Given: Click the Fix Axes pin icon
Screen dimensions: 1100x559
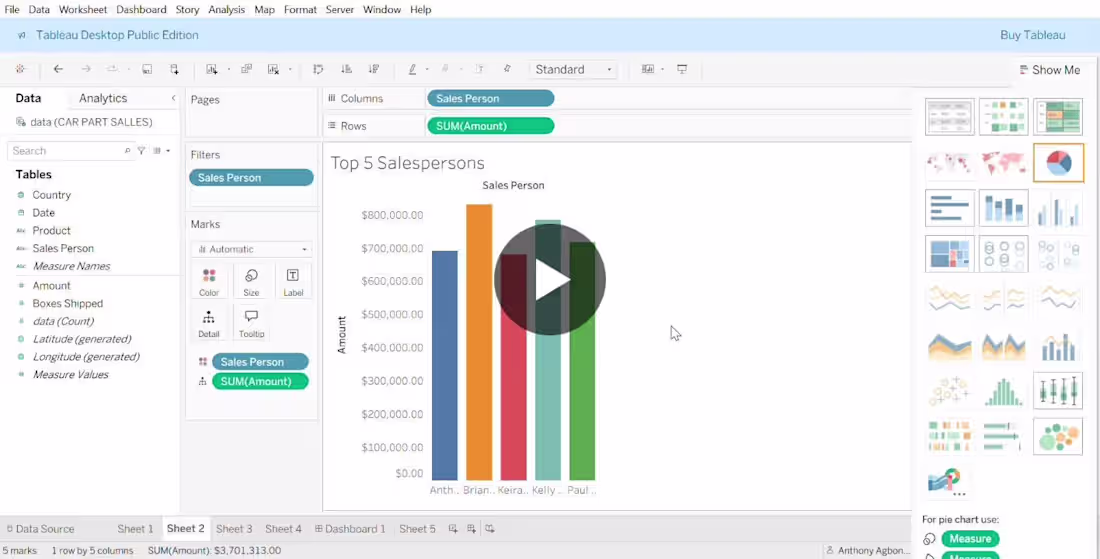Looking at the screenshot, I should [x=507, y=69].
